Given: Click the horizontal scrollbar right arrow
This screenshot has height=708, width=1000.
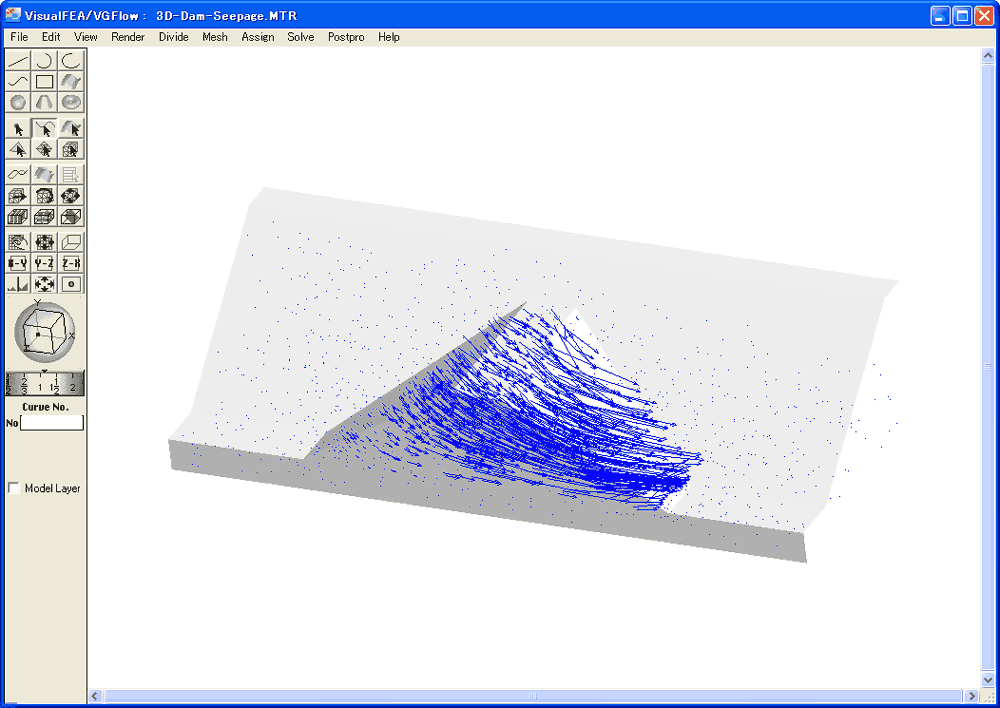Looking at the screenshot, I should pos(972,696).
